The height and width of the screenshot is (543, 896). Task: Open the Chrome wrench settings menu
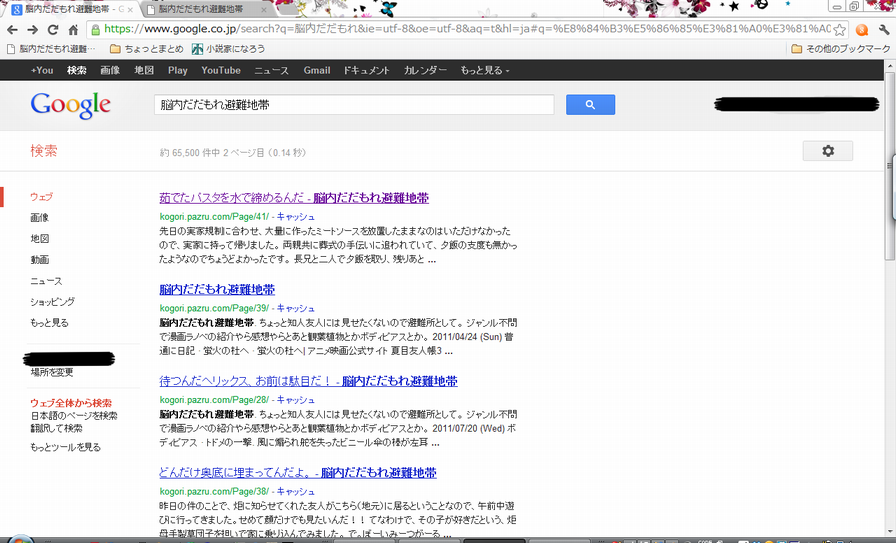[x=884, y=30]
